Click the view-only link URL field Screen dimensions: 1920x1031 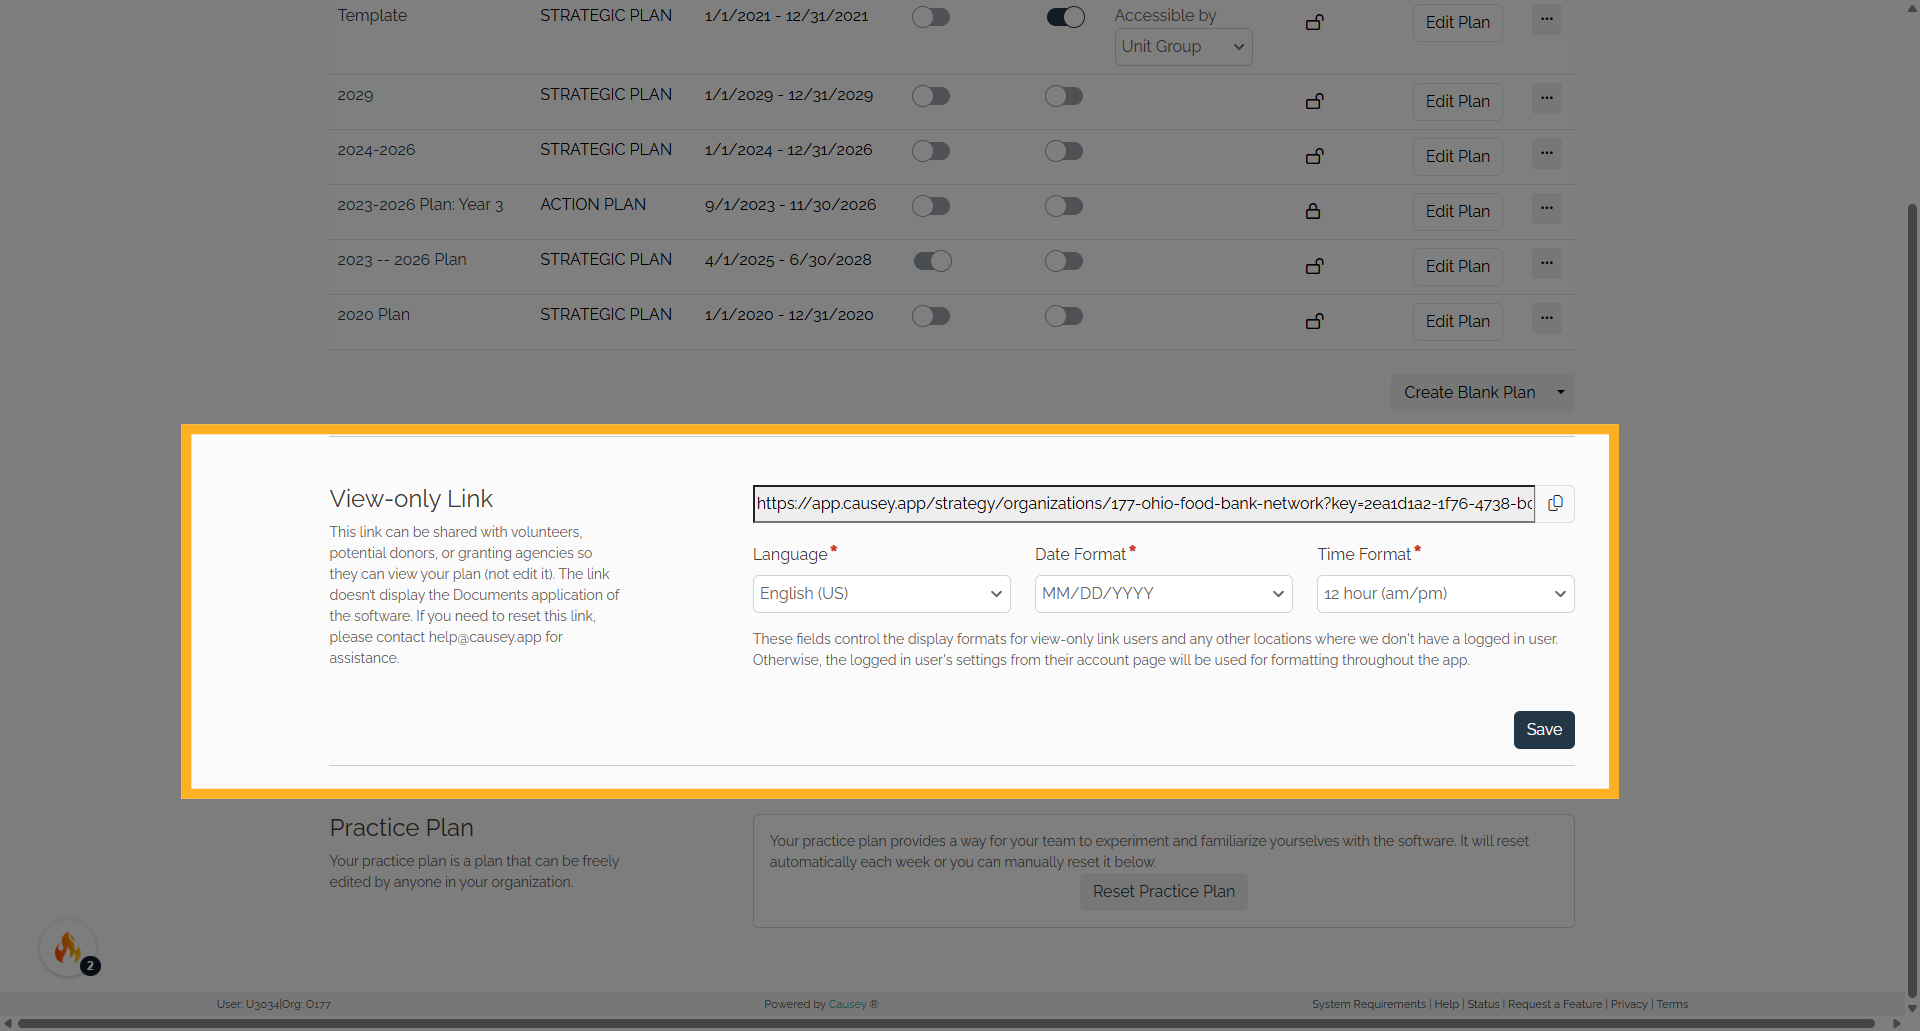coord(1144,504)
